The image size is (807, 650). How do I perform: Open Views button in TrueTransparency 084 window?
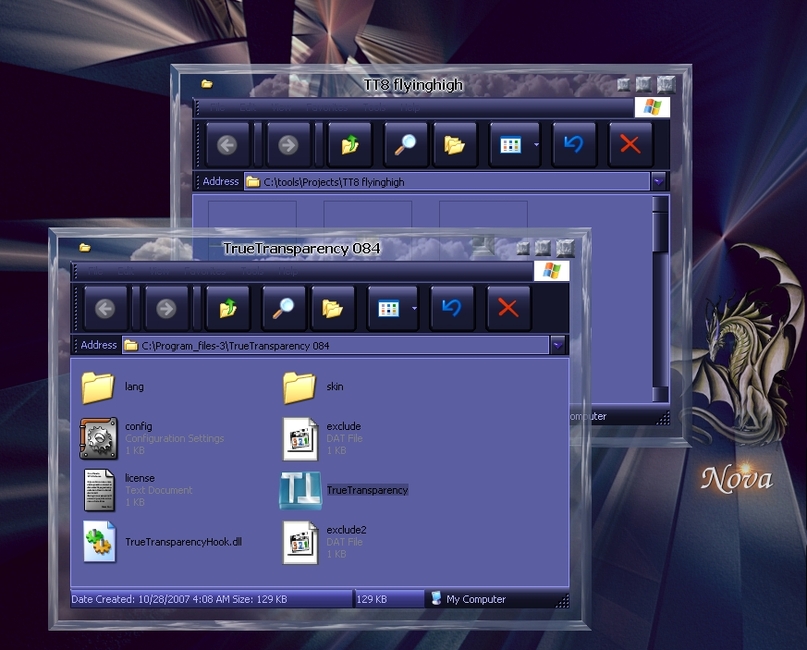coord(389,308)
